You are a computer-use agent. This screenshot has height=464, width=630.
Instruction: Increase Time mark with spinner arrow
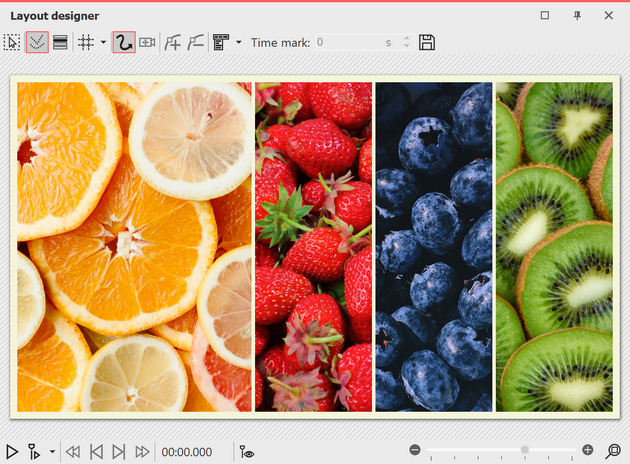coord(406,38)
